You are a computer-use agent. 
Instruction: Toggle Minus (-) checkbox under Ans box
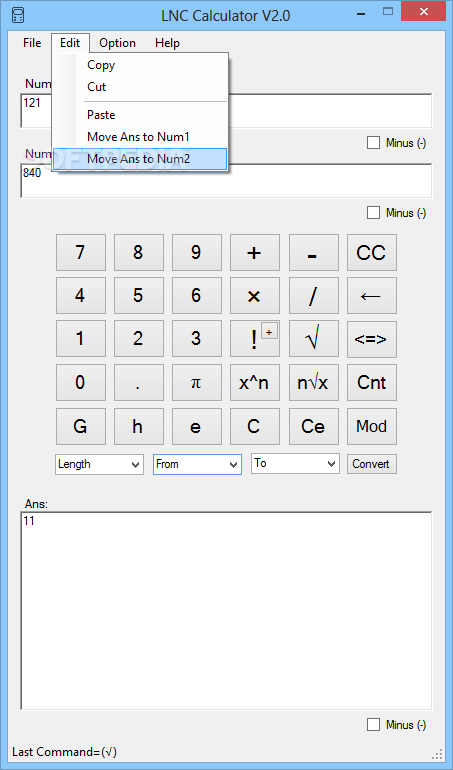click(373, 724)
